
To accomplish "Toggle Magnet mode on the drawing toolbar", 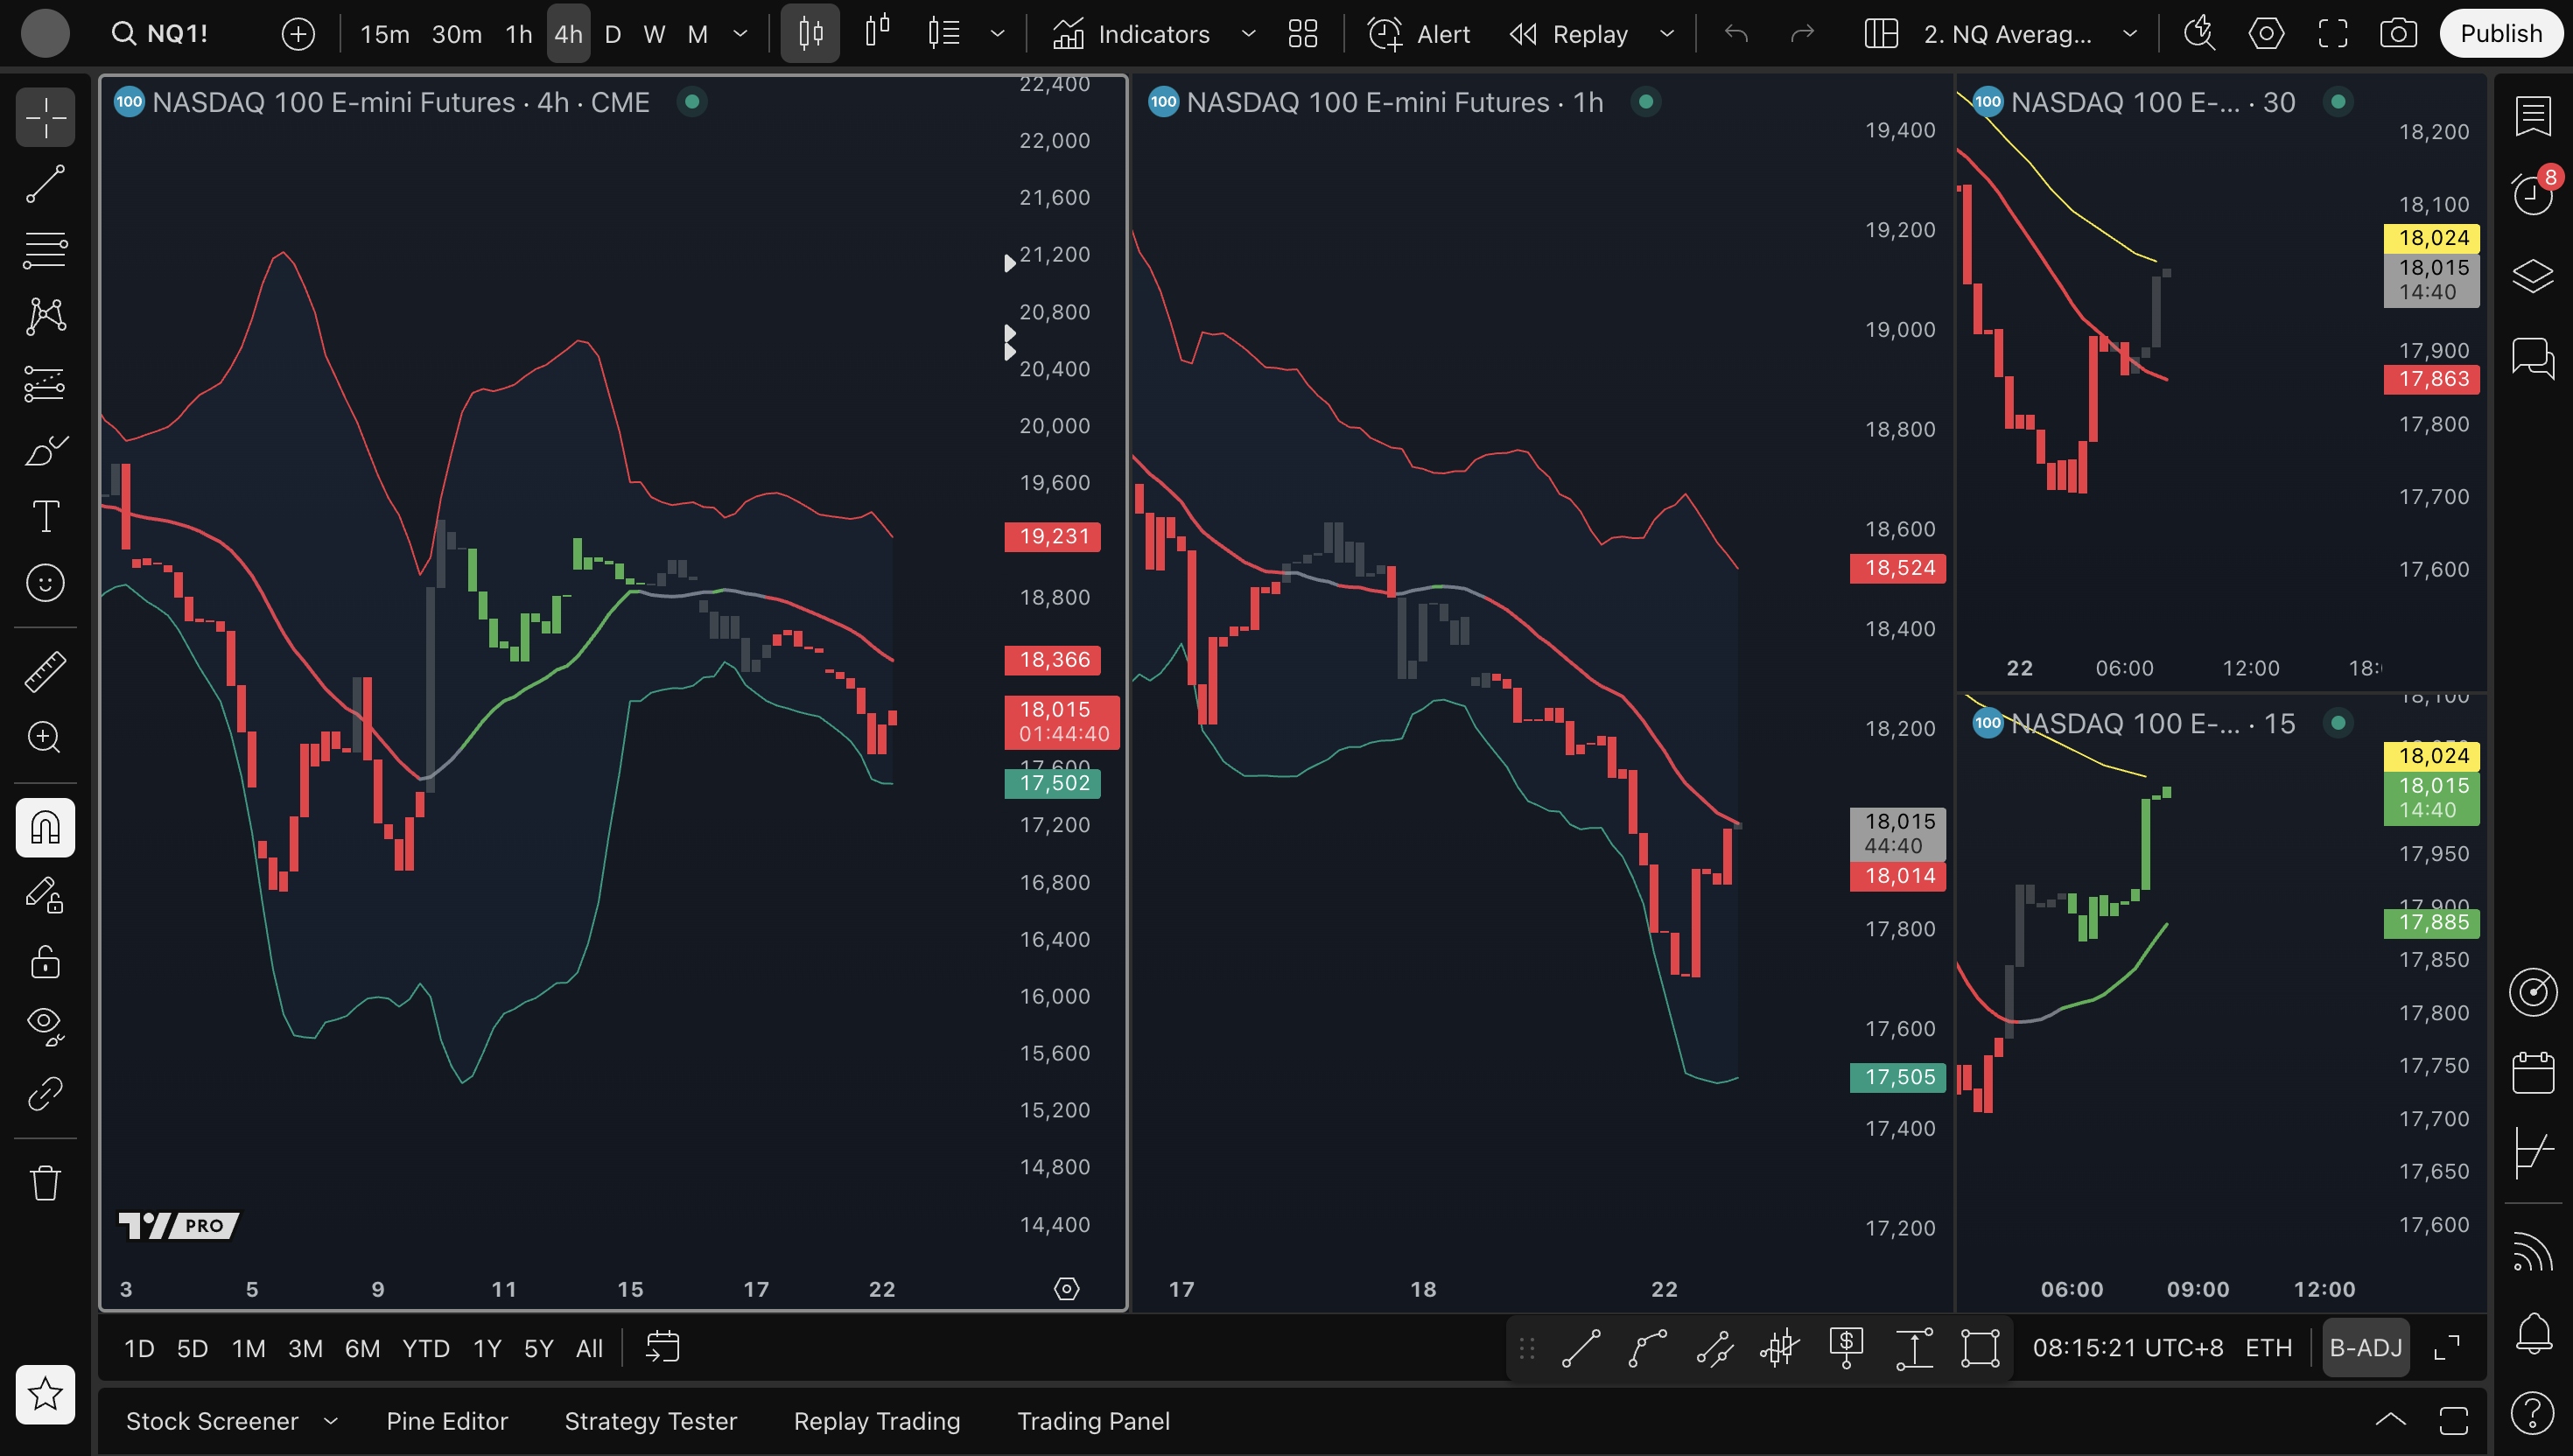I will [x=45, y=827].
